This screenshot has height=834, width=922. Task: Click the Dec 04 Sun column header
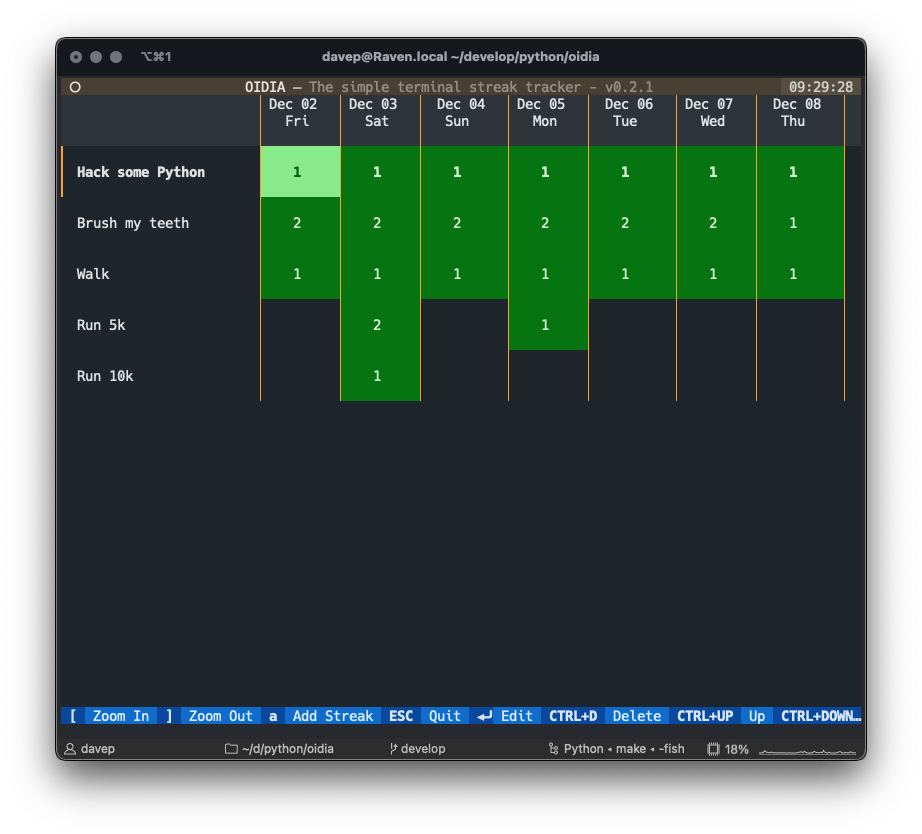(460, 112)
